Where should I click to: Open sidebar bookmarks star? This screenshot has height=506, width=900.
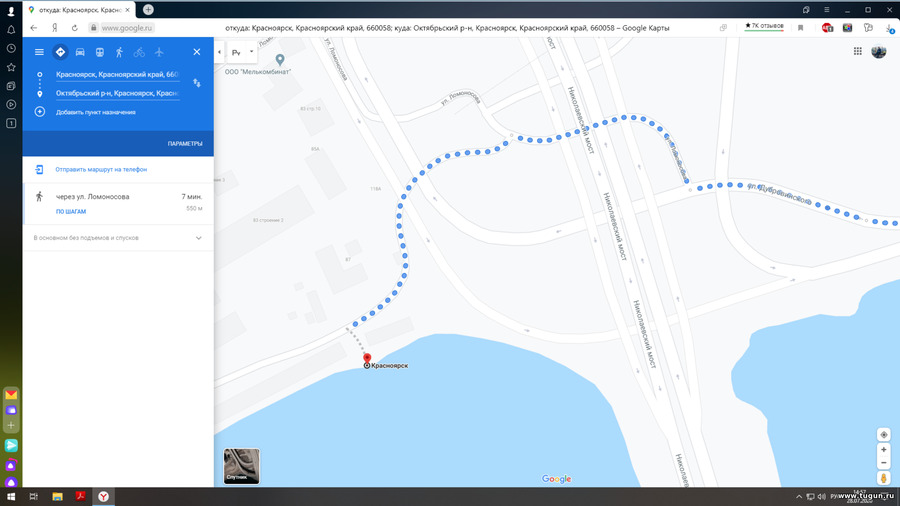[11, 68]
